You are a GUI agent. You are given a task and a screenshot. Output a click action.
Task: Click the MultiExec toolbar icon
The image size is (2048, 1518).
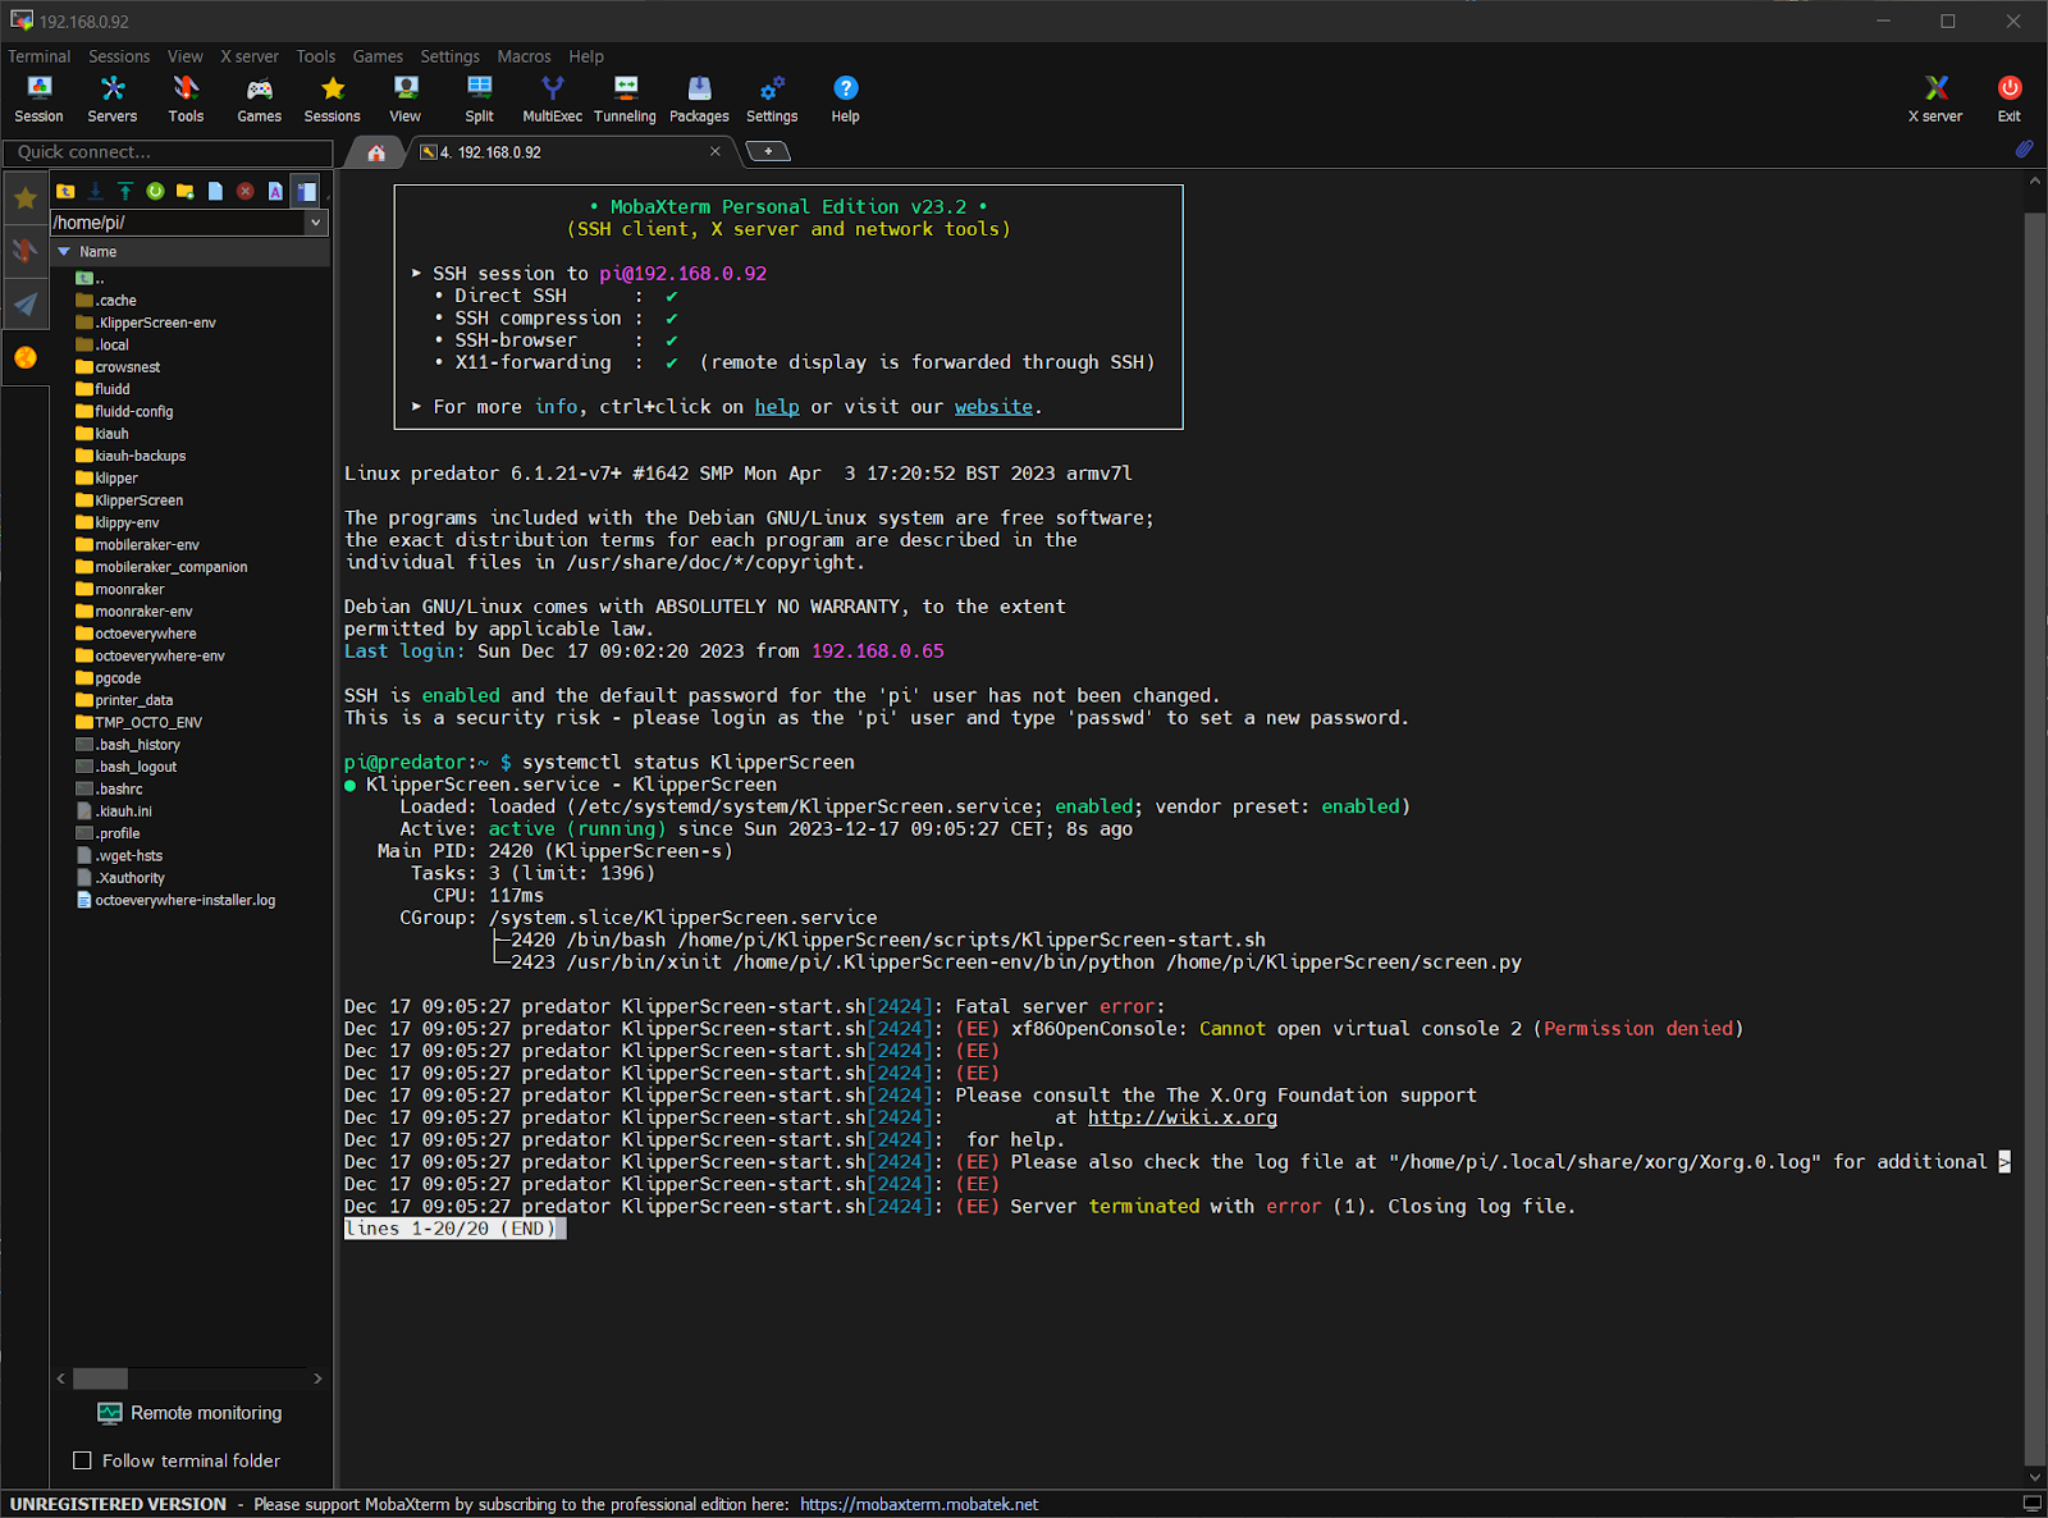pyautogui.click(x=551, y=97)
